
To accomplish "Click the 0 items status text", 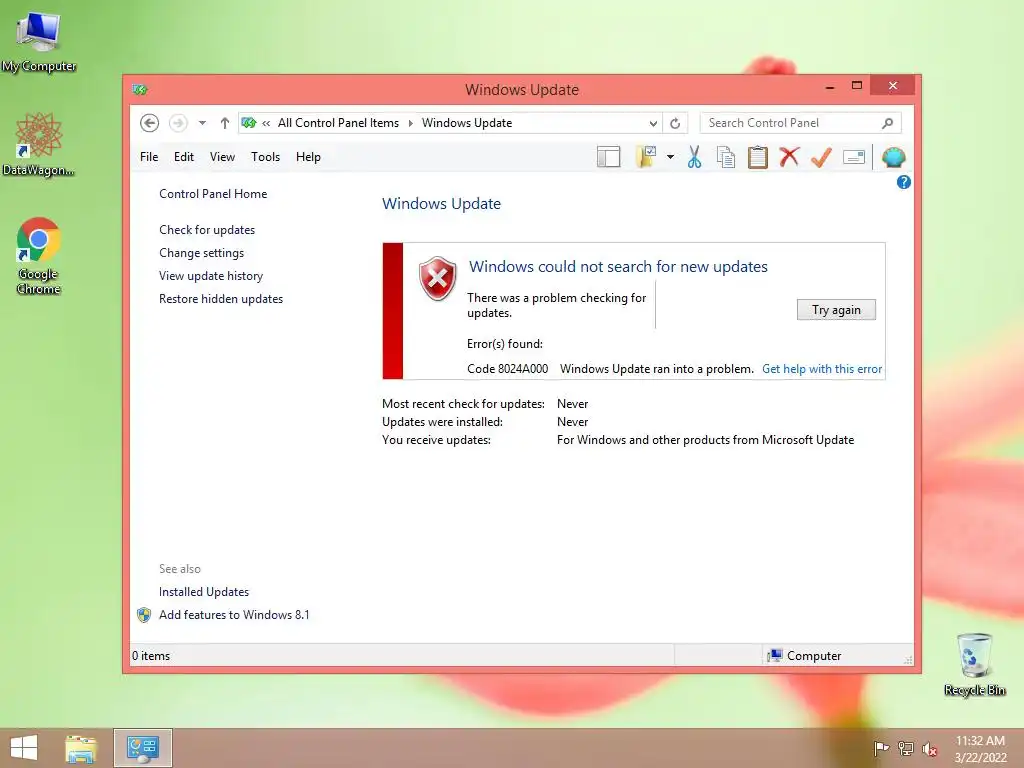I will coord(151,656).
